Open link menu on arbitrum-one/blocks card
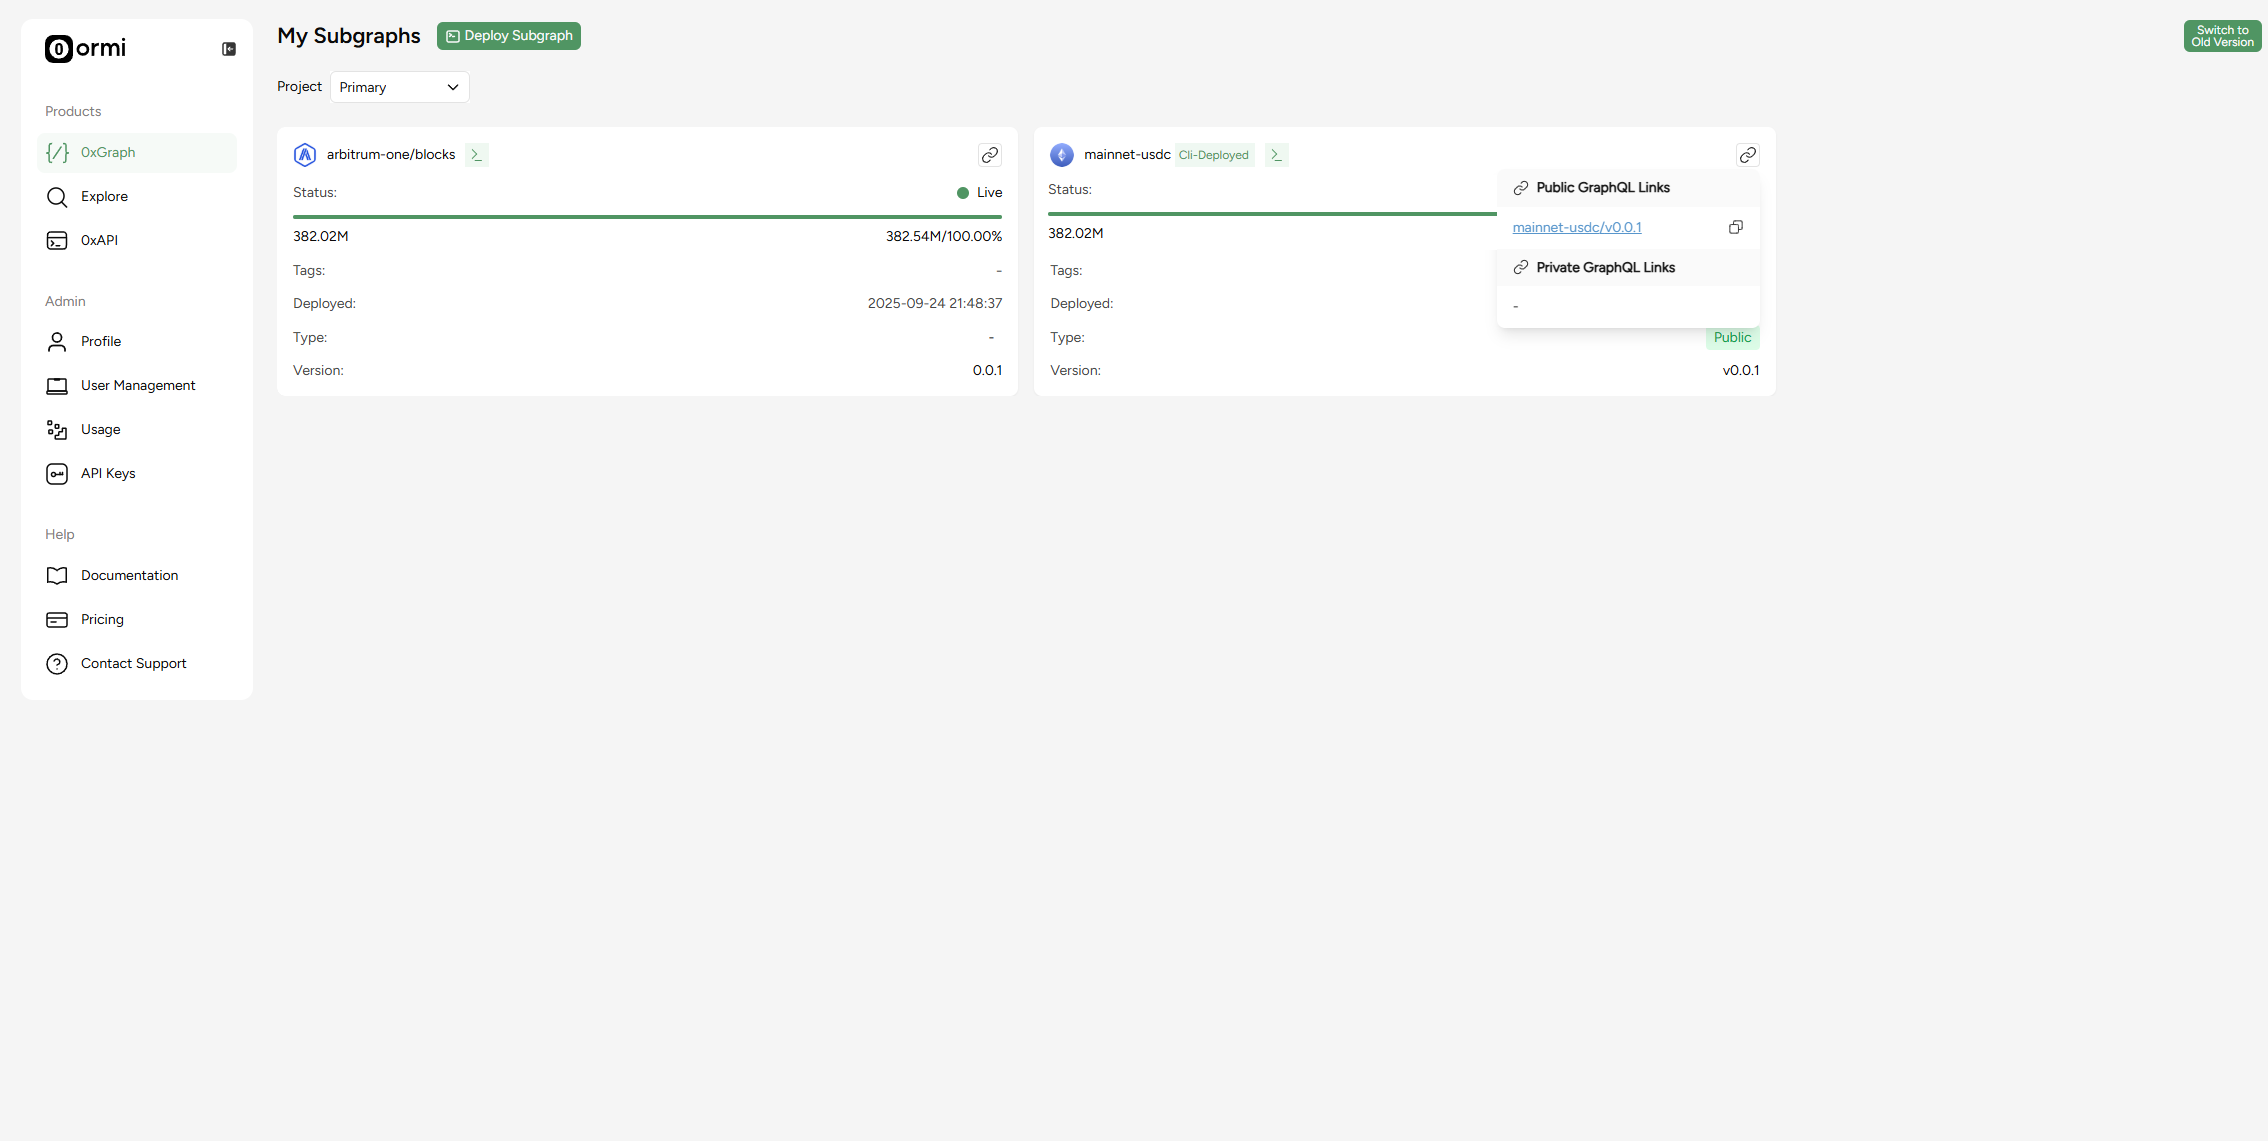The height and width of the screenshot is (1141, 2268). 989,155
